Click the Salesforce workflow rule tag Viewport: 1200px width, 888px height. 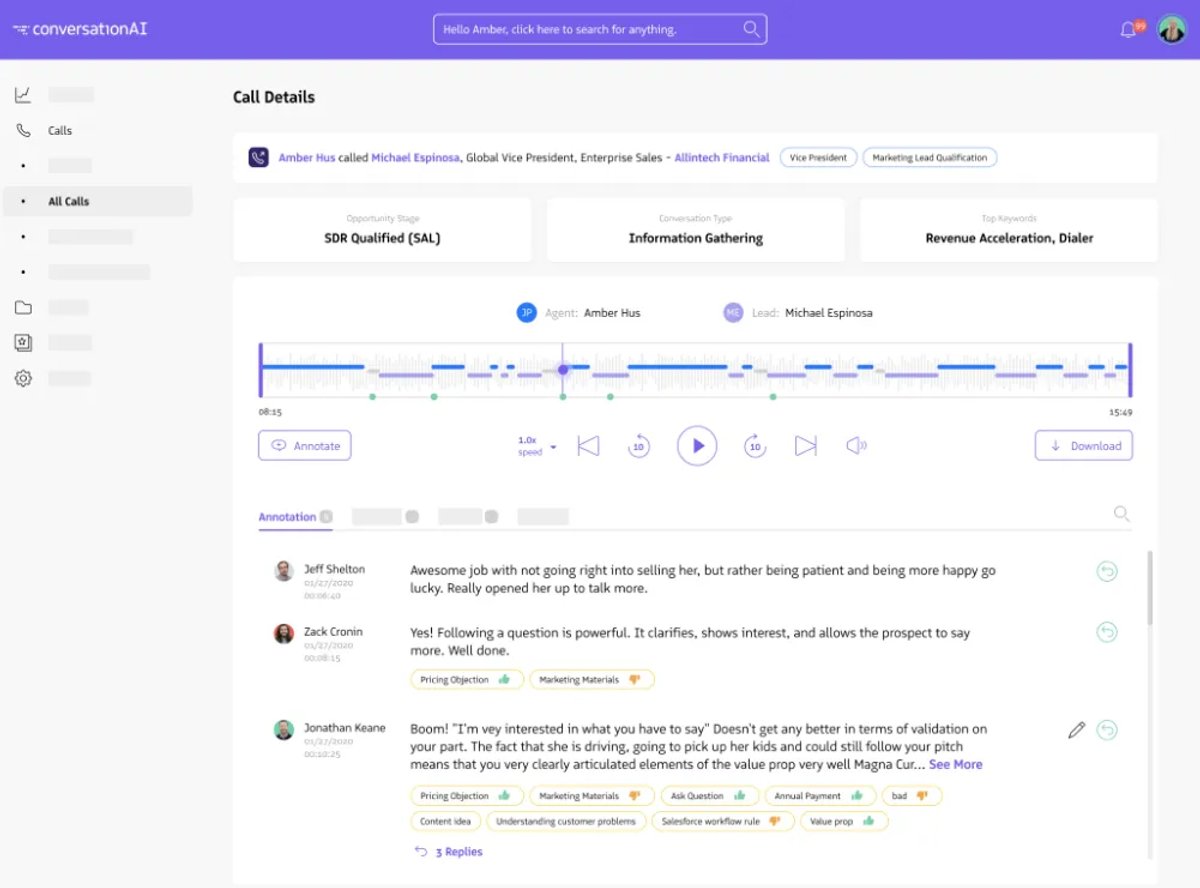[723, 822]
